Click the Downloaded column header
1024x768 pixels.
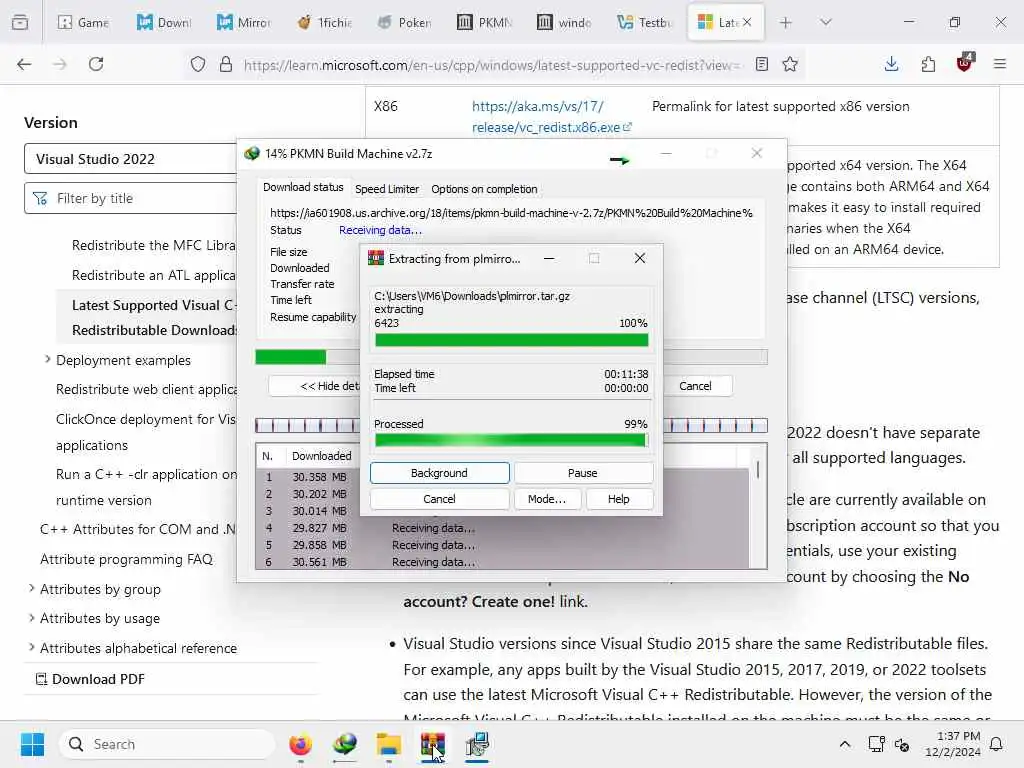321,456
